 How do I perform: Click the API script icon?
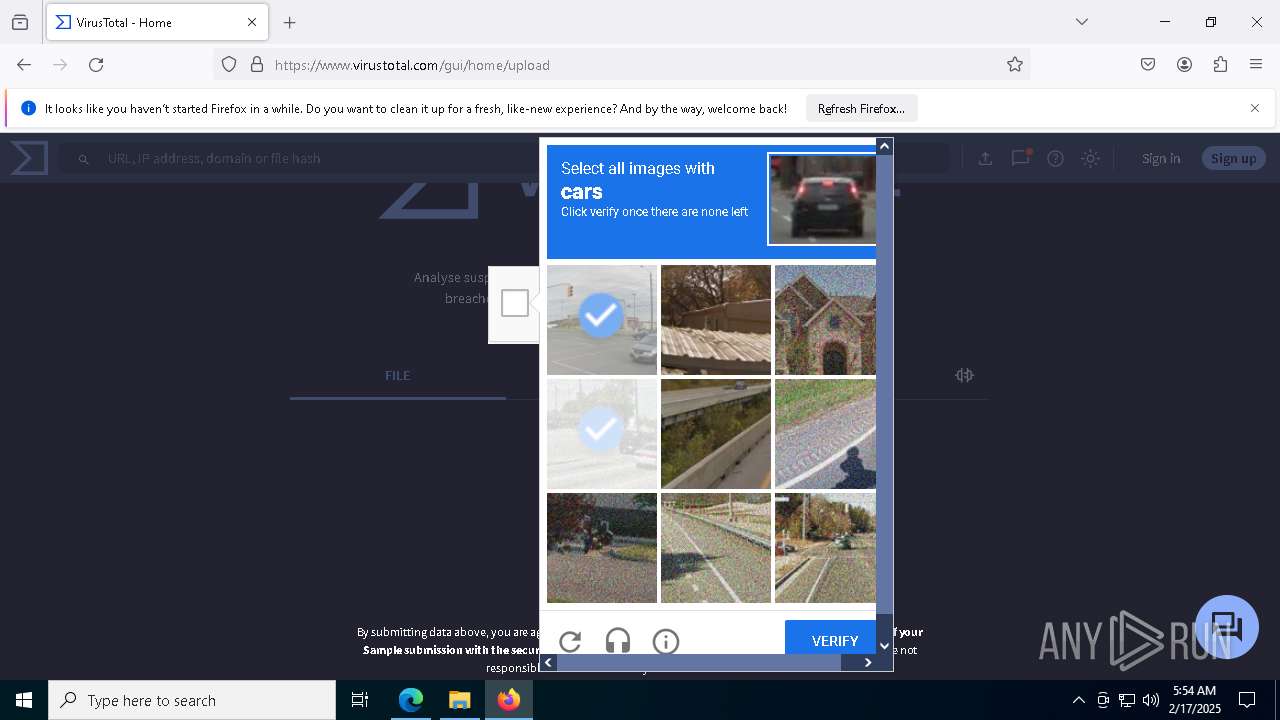(x=964, y=375)
